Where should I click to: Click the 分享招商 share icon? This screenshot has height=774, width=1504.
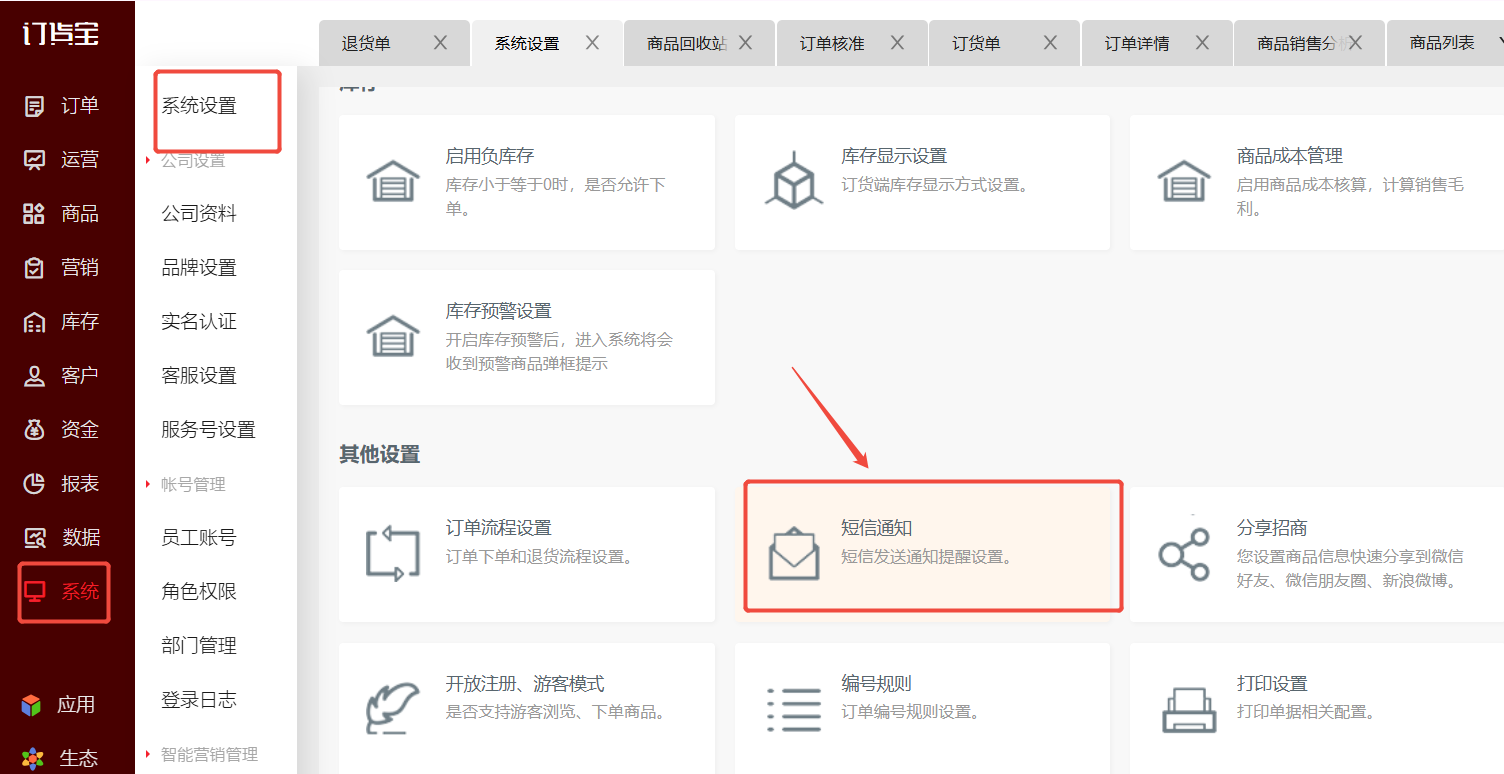click(1184, 553)
